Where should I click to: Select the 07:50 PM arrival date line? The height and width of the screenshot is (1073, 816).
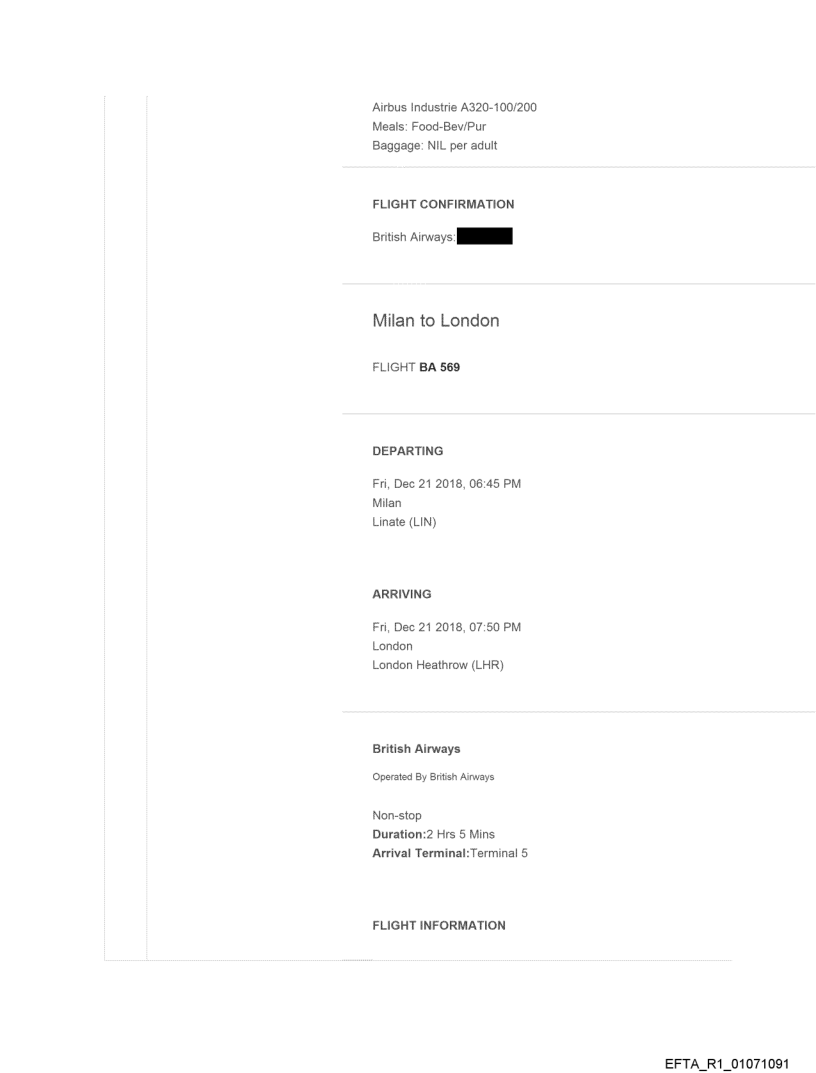(x=446, y=627)
